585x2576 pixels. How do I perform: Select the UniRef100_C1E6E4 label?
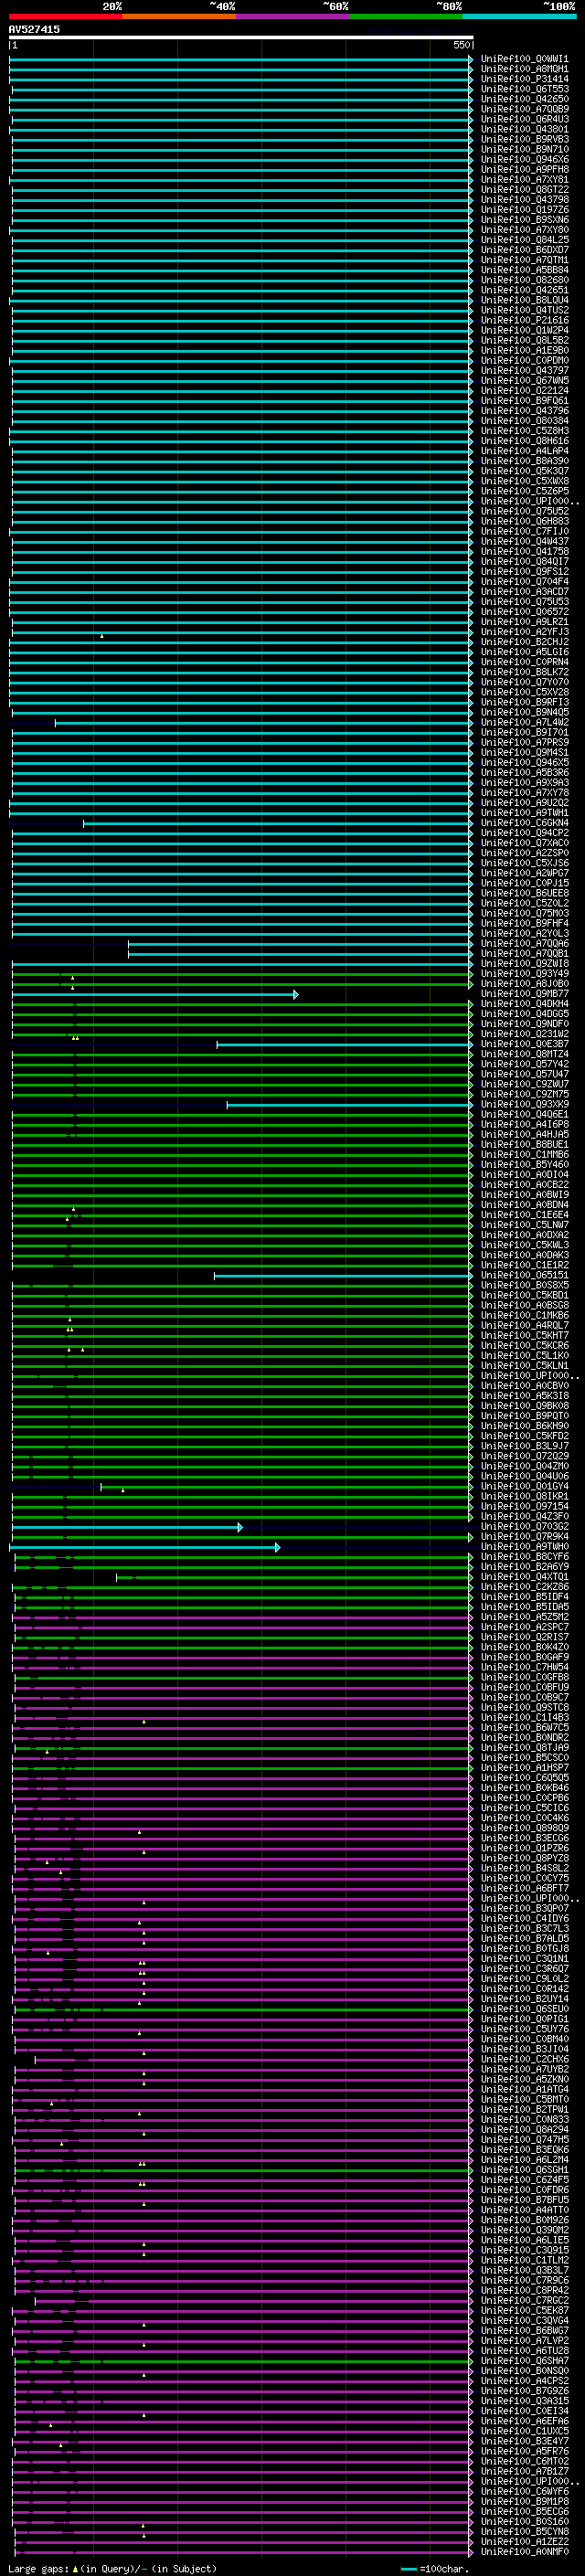click(x=524, y=1215)
